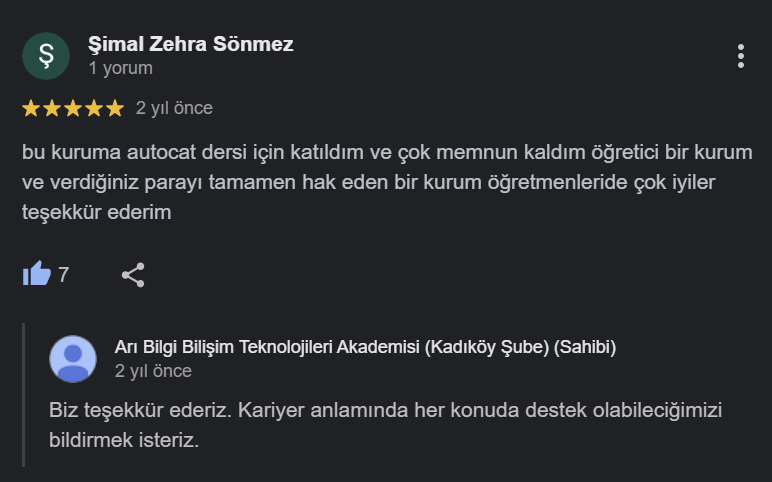The width and height of the screenshot is (772, 482).
Task: Click the review's "2 yıl önce" timestamp beside the stars
Action: (x=174, y=108)
